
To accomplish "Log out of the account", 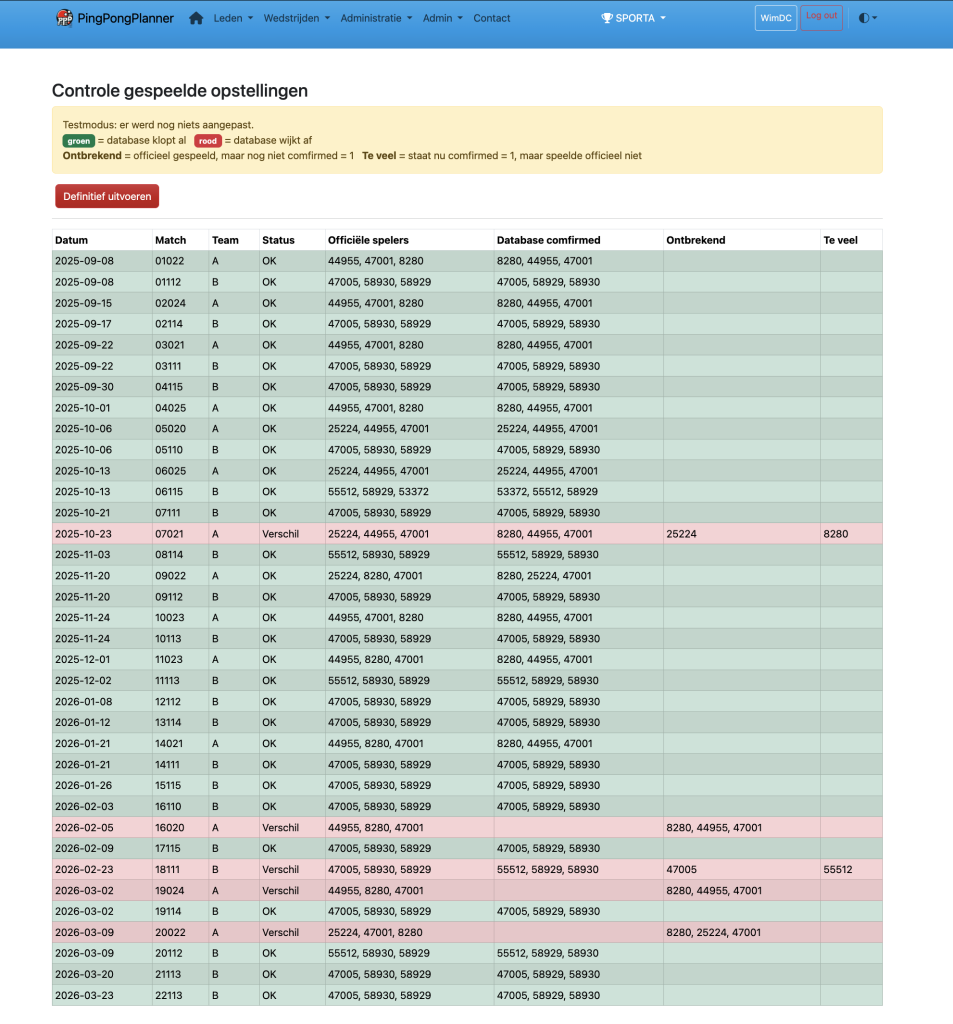I will (821, 17).
